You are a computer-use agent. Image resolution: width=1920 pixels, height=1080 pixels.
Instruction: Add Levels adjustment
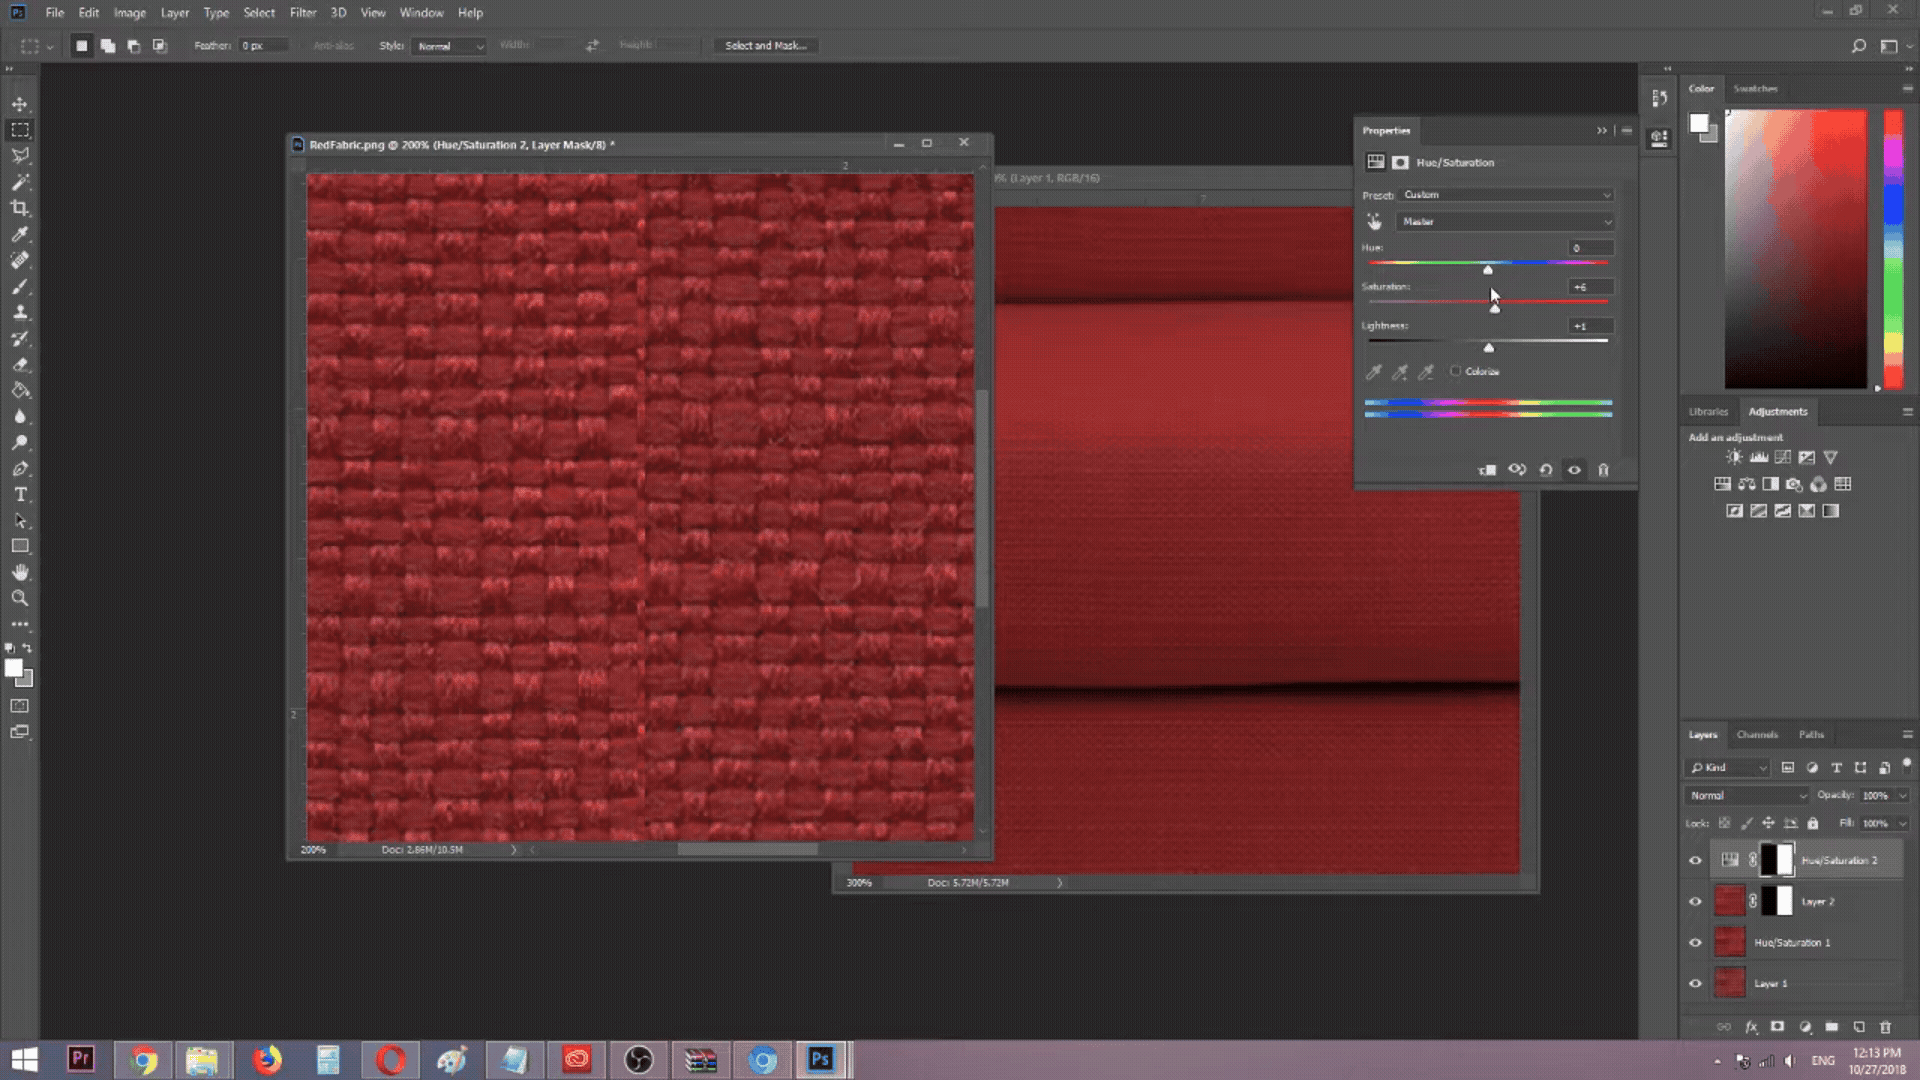click(x=1758, y=457)
